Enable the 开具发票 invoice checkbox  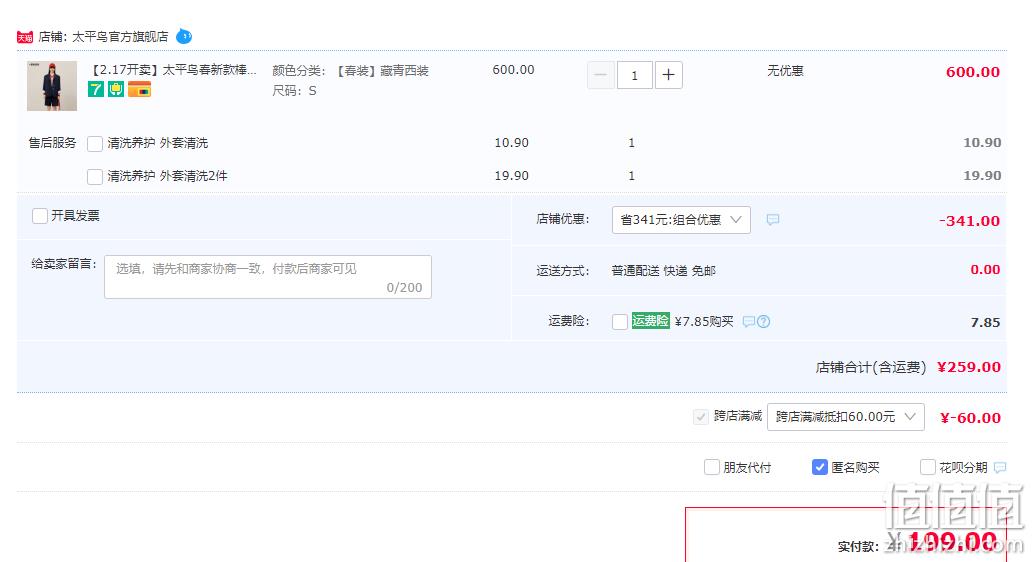coord(40,215)
